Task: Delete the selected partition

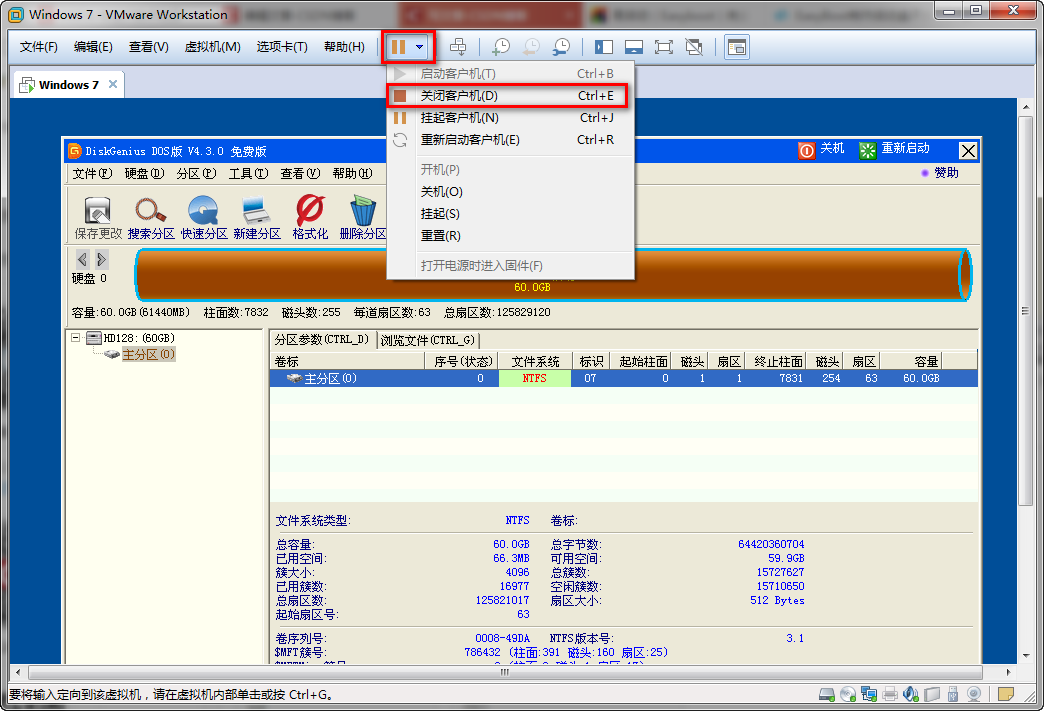Action: tap(362, 216)
